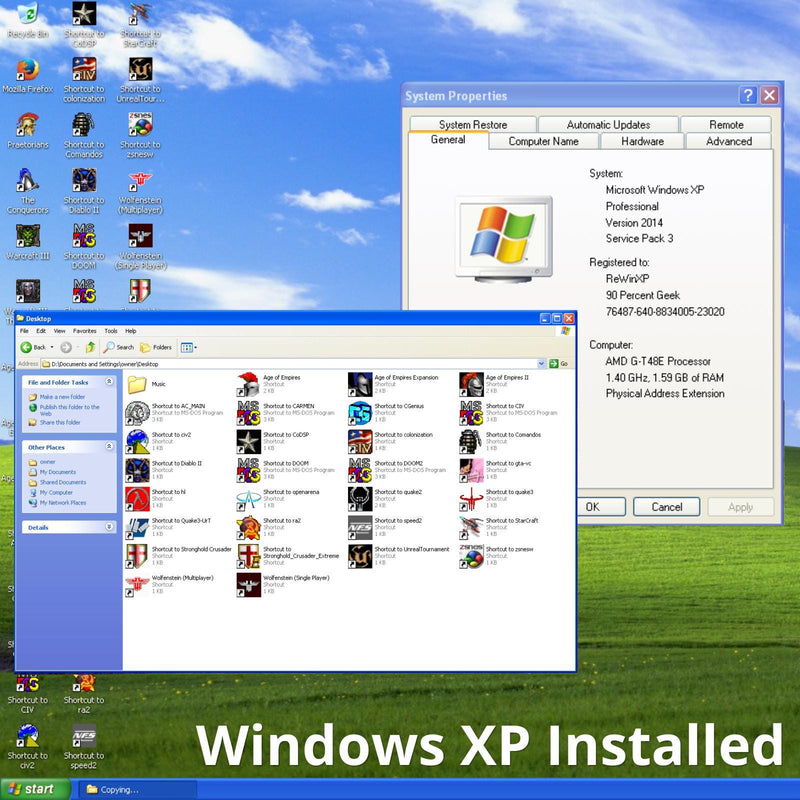Click the Up folder toolbar icon

[90, 347]
